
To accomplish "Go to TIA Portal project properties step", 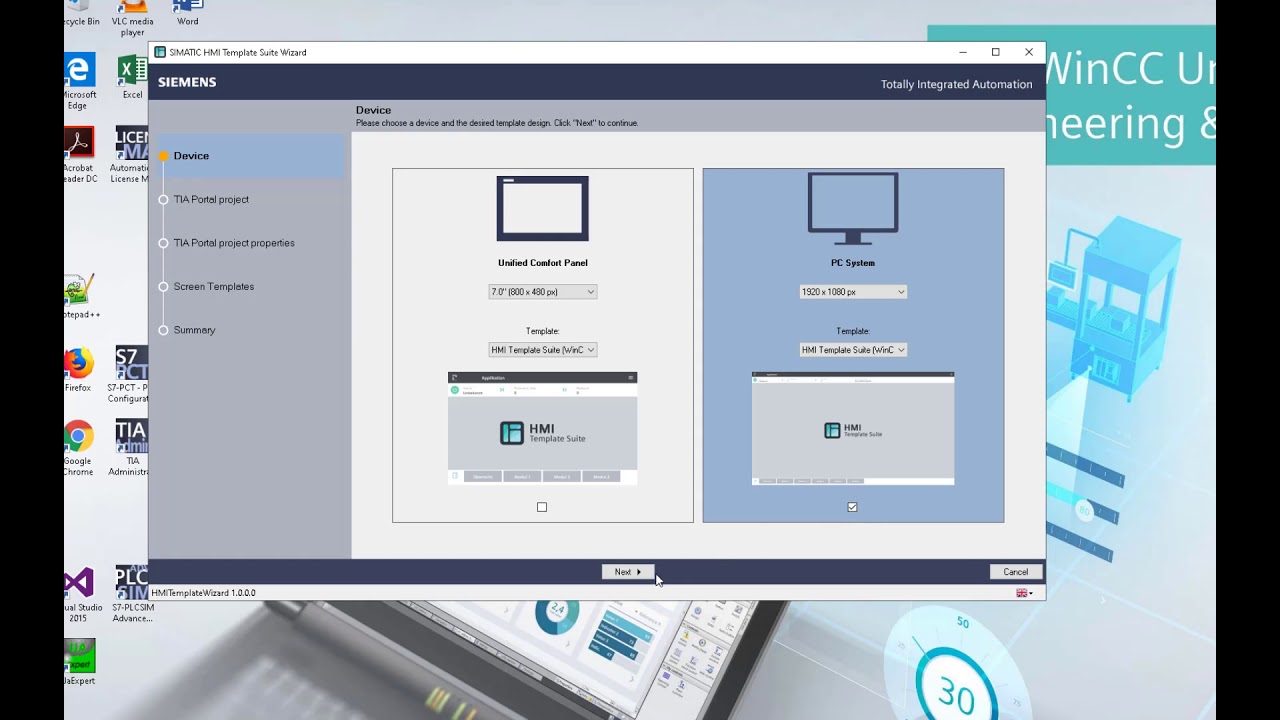I will click(x=234, y=243).
